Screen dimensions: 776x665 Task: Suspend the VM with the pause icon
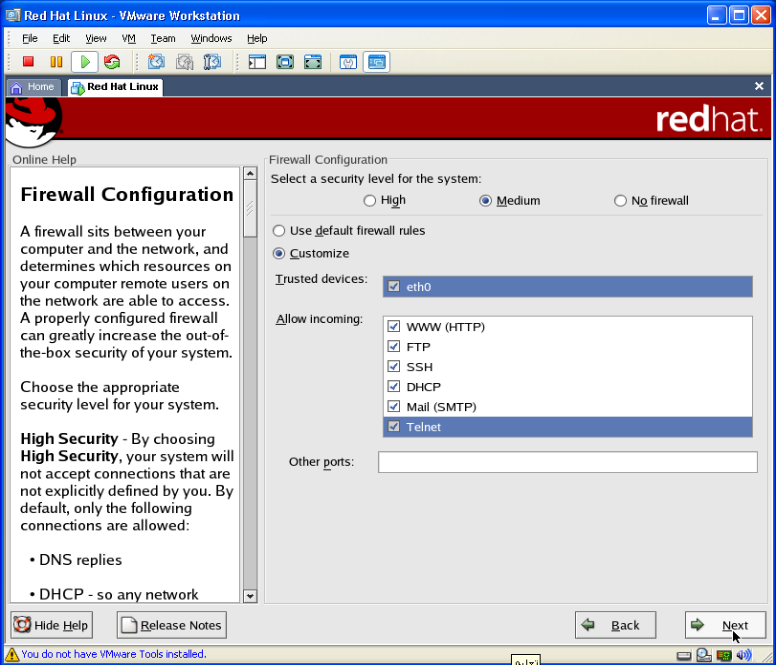coord(56,62)
